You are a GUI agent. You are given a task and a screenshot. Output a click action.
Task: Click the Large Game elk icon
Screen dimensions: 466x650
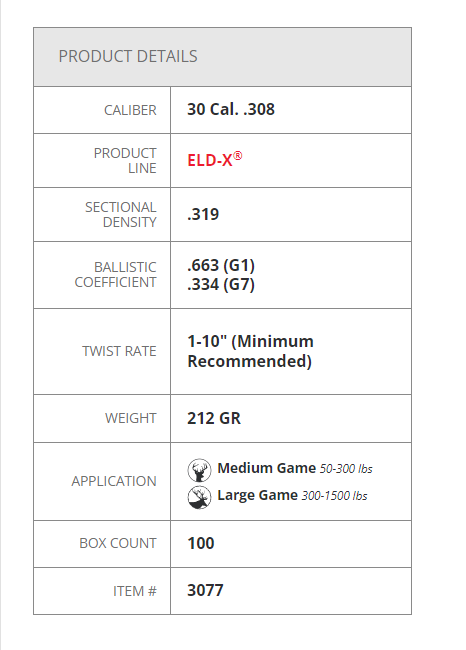point(199,497)
